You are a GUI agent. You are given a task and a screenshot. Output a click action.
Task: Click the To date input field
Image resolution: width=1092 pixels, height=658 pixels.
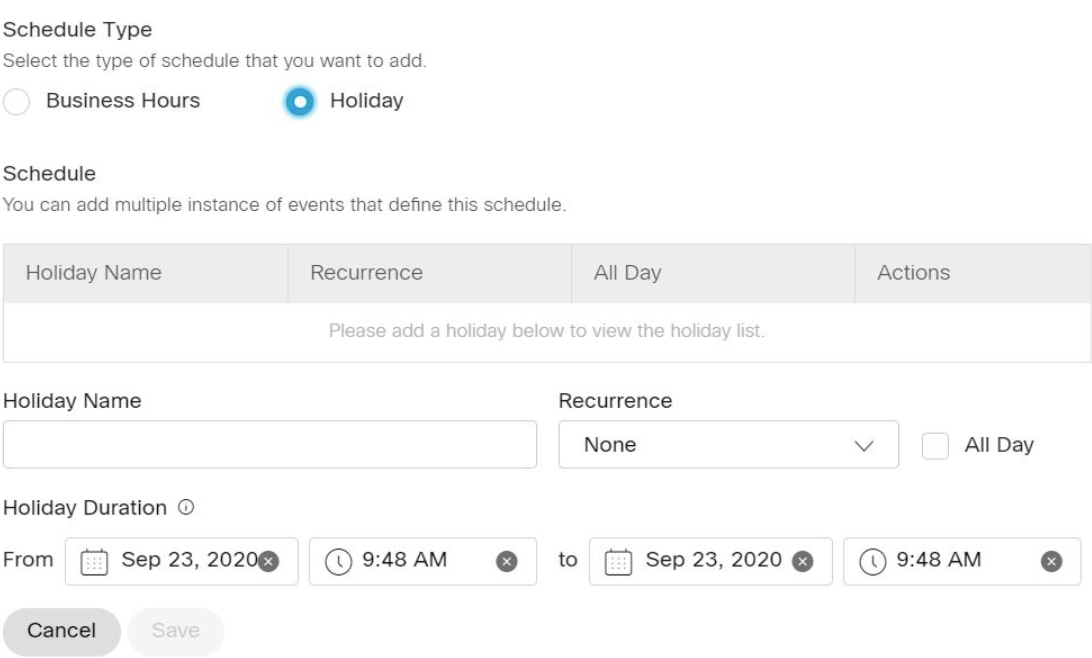point(713,561)
